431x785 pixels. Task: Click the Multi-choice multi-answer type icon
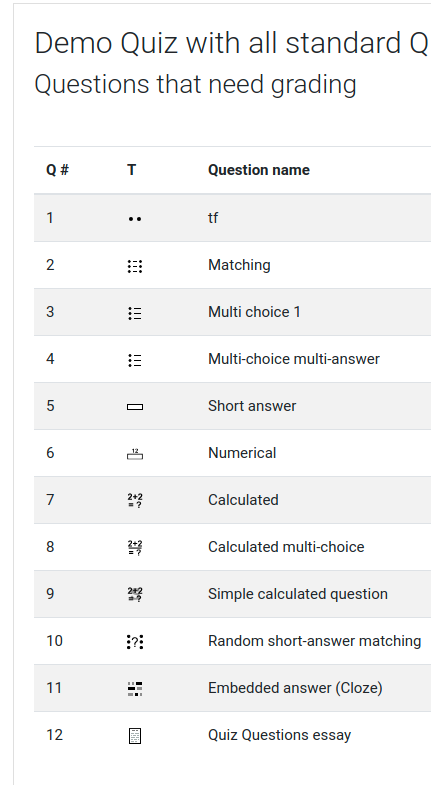(135, 360)
